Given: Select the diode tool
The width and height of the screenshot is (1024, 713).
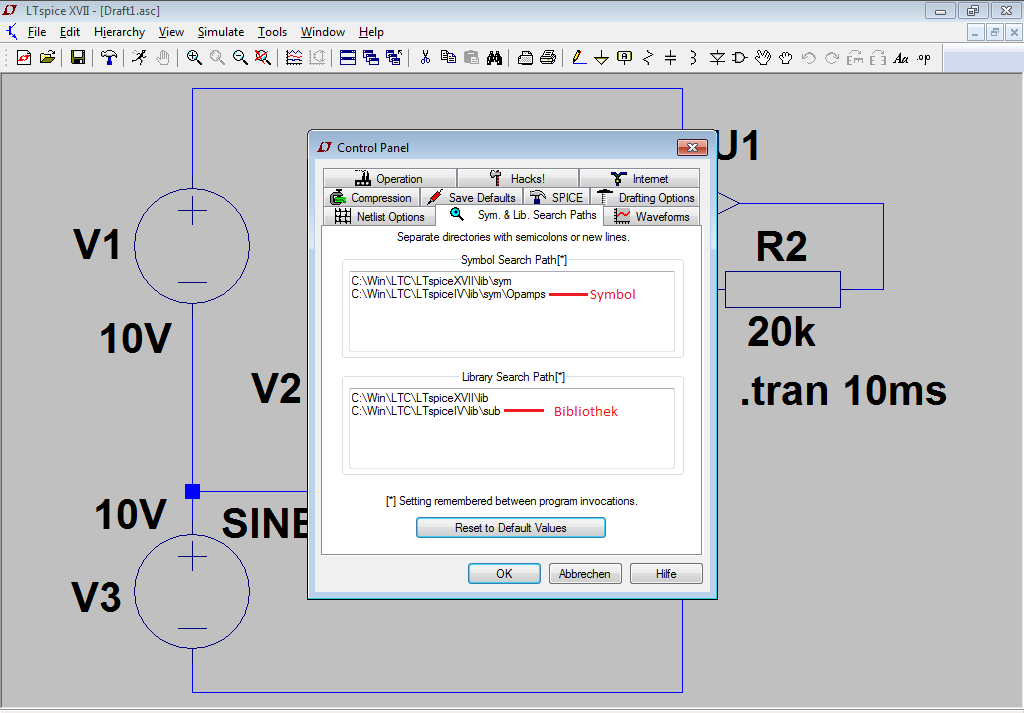Looking at the screenshot, I should [717, 58].
